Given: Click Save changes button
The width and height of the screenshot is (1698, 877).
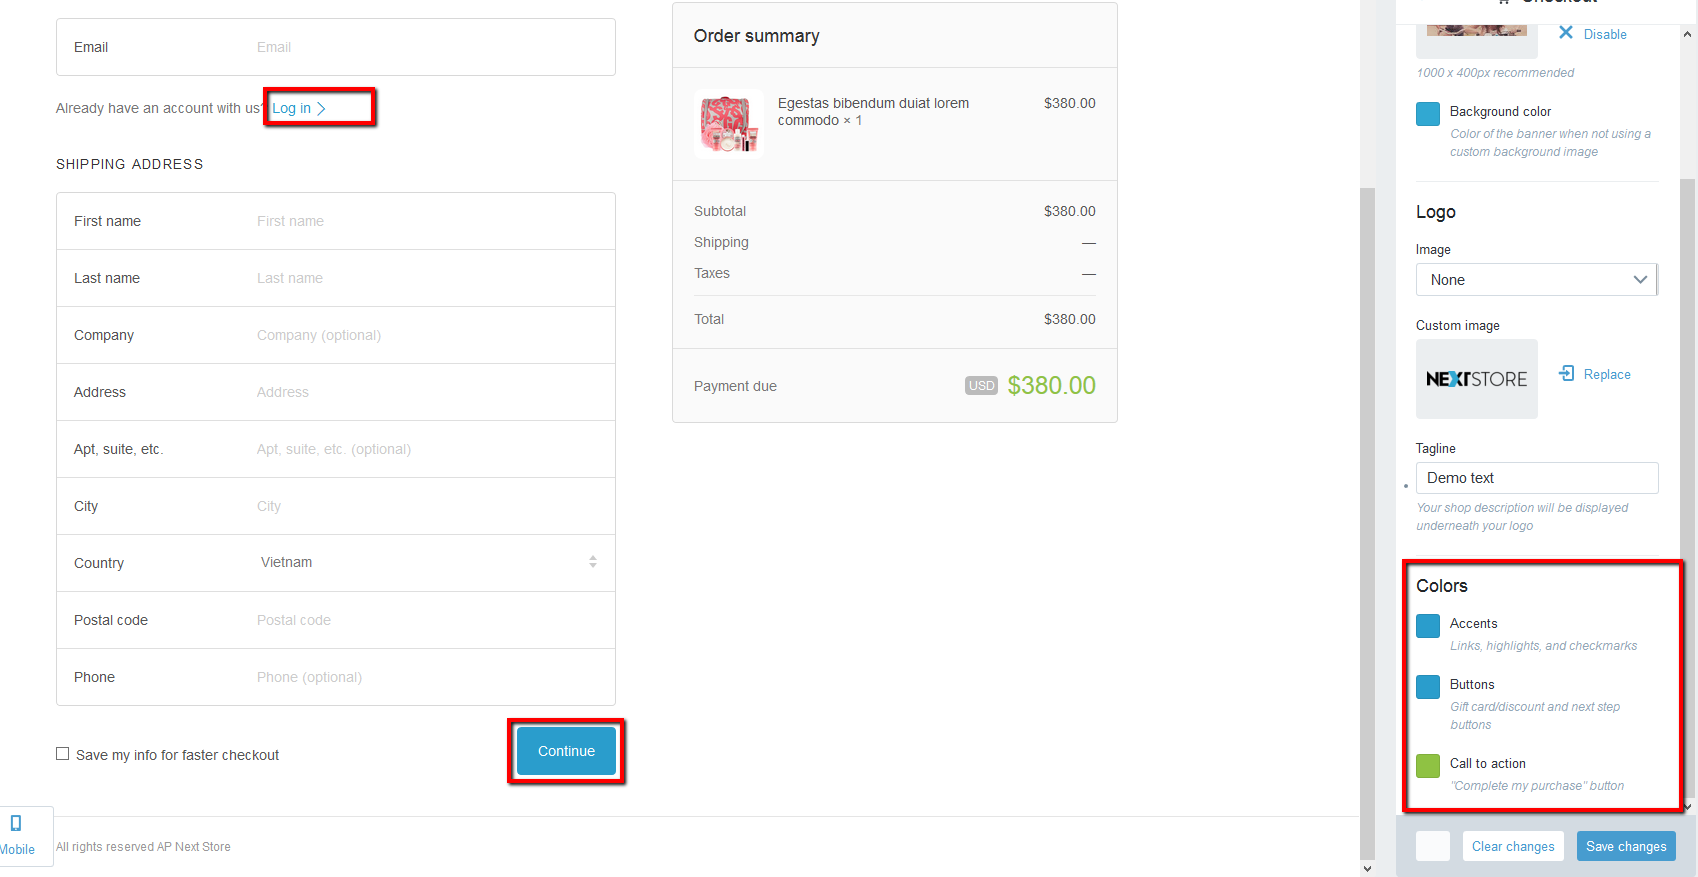Looking at the screenshot, I should pos(1626,846).
